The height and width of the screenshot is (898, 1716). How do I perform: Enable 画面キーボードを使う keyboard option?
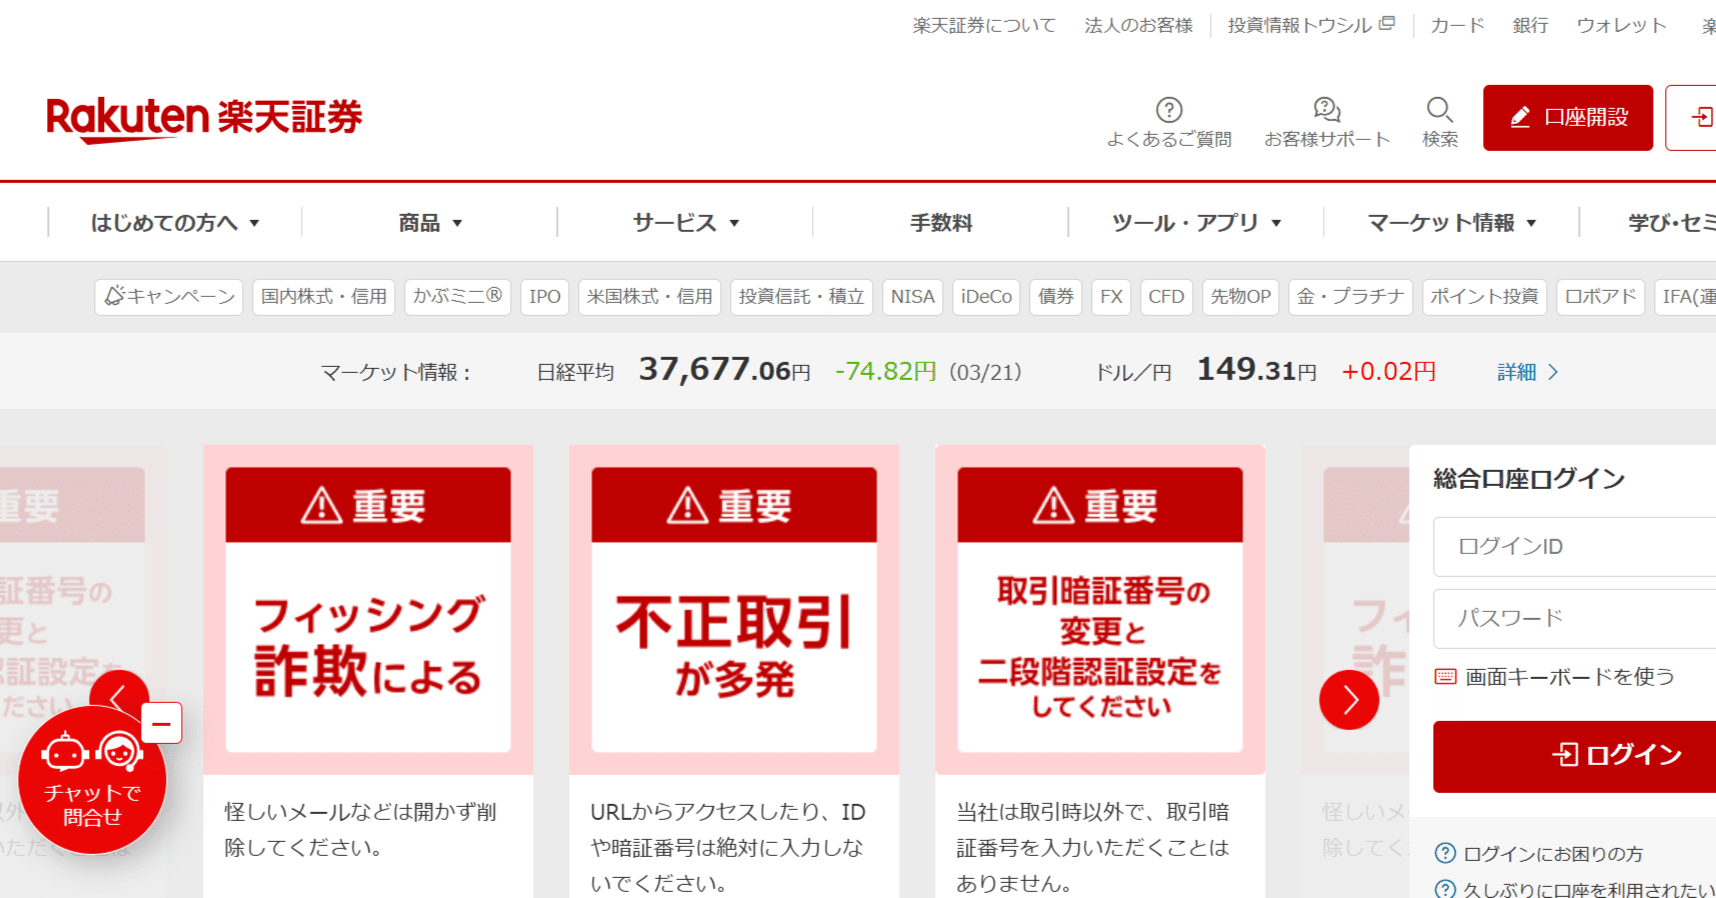pos(1555,677)
